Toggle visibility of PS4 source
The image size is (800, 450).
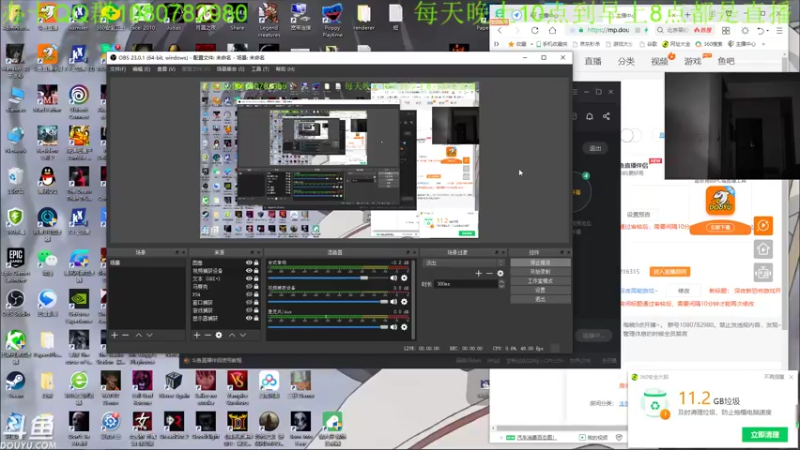(x=249, y=294)
